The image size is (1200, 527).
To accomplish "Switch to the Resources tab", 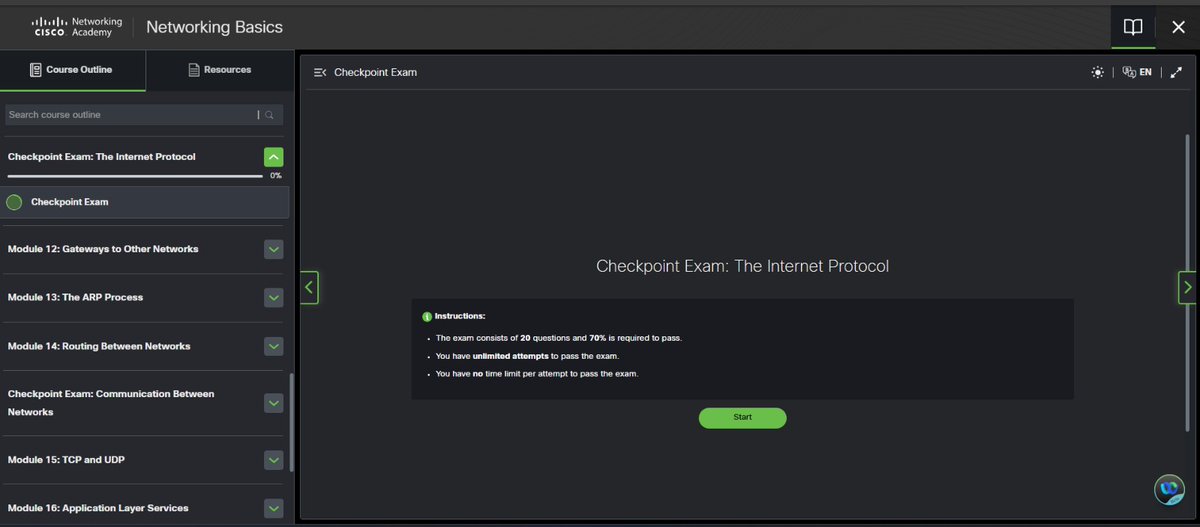I will (220, 70).
